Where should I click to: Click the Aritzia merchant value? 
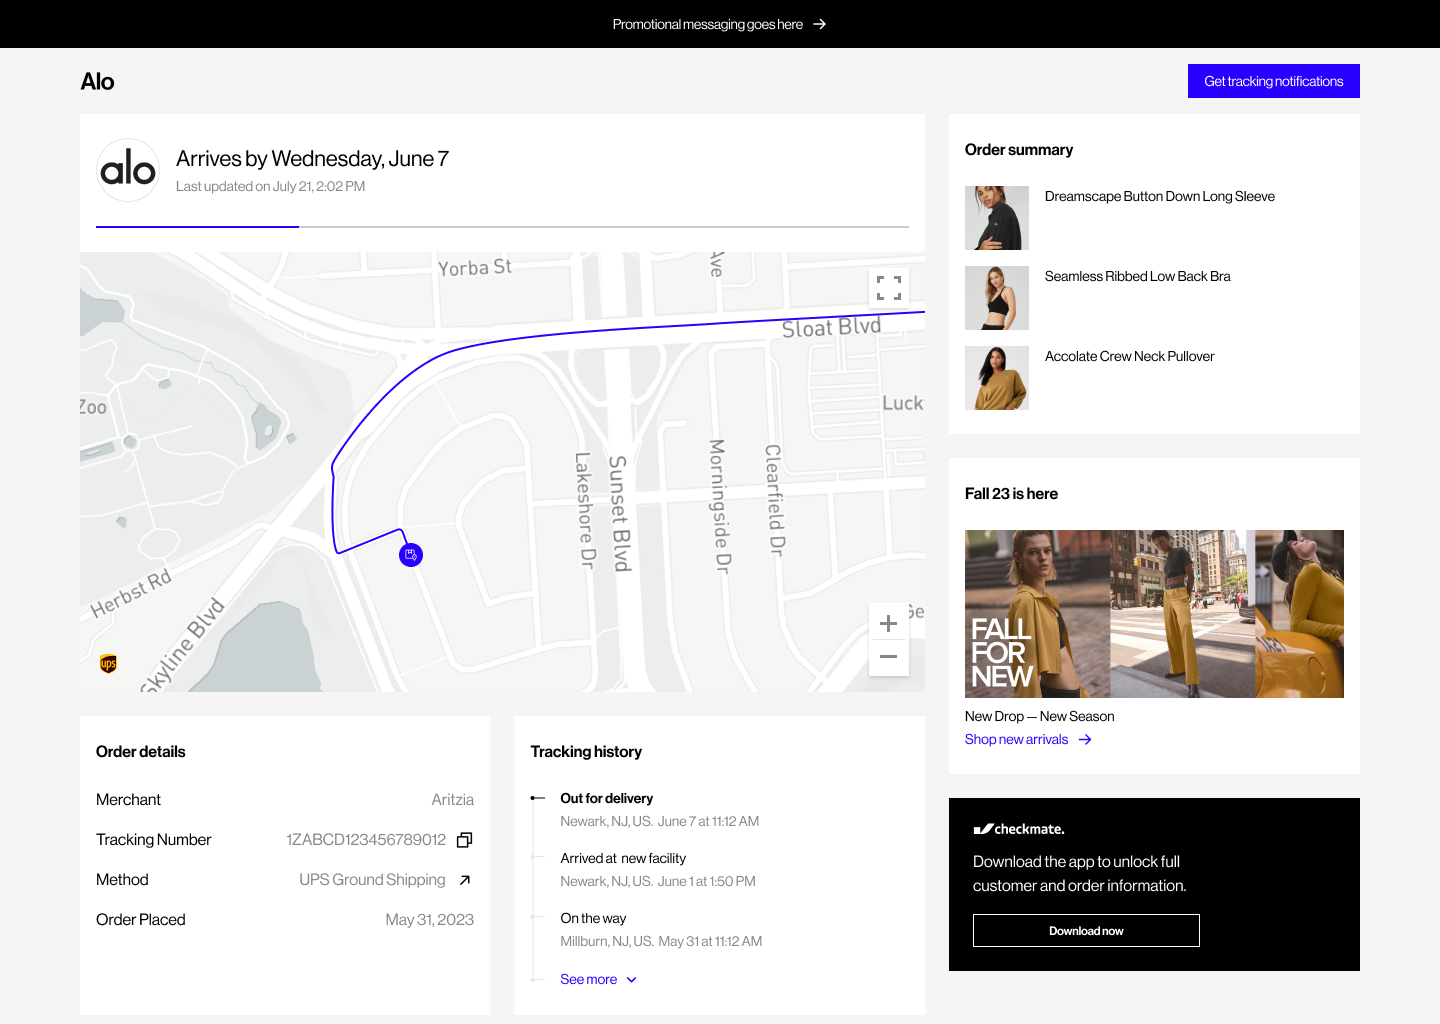453,800
